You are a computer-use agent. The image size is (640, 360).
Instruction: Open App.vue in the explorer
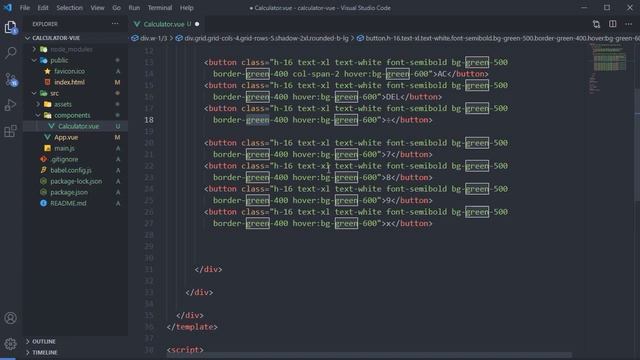pos(76,137)
